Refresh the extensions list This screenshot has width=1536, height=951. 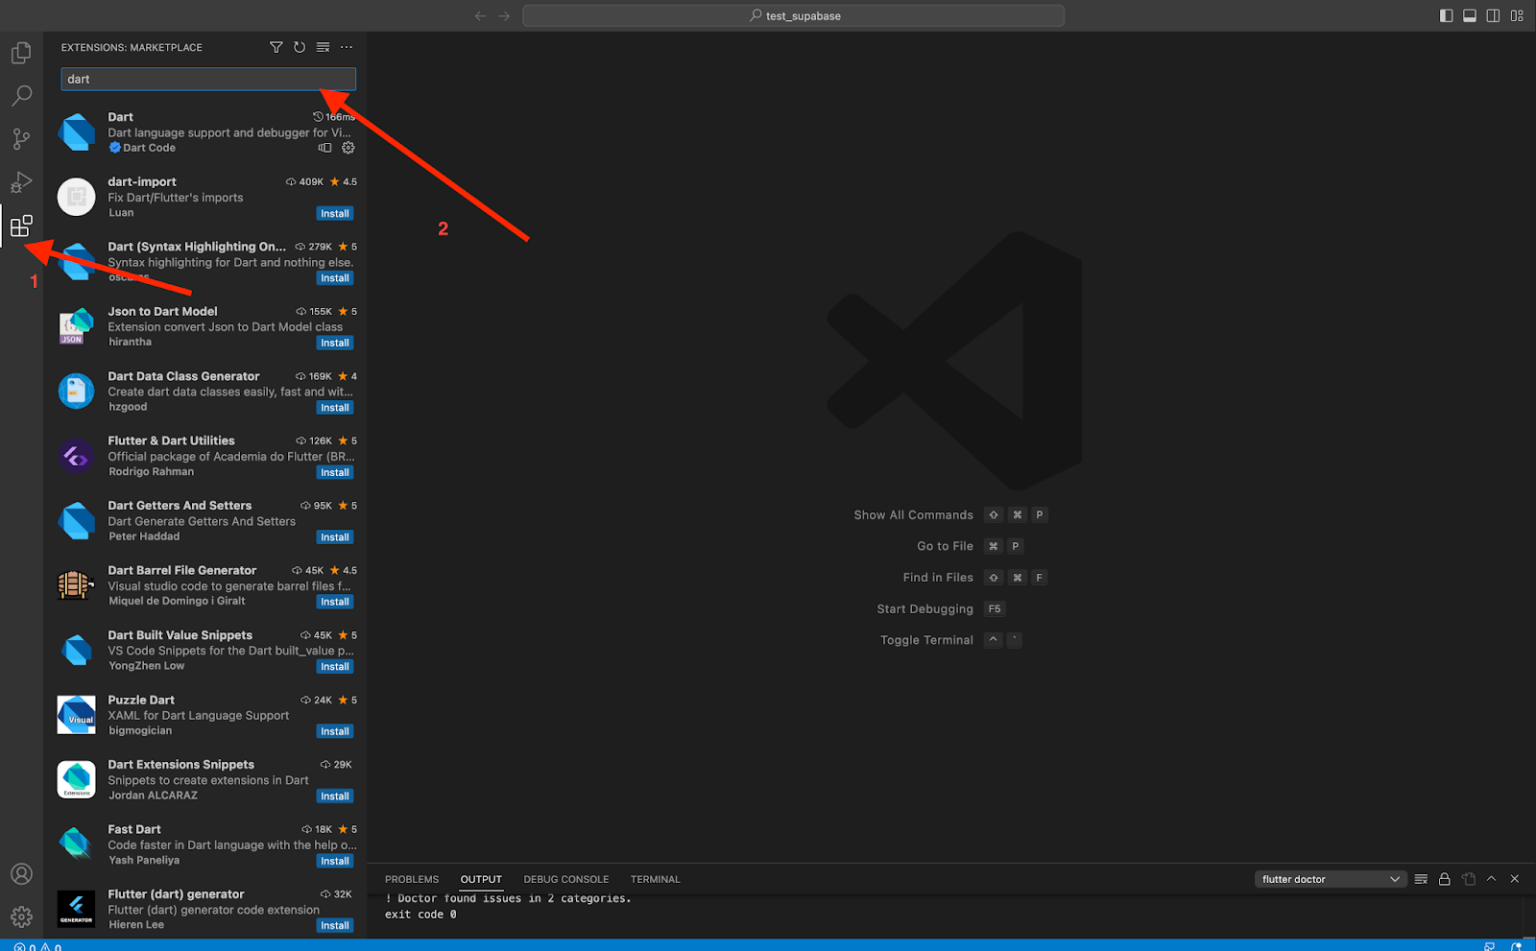click(299, 47)
